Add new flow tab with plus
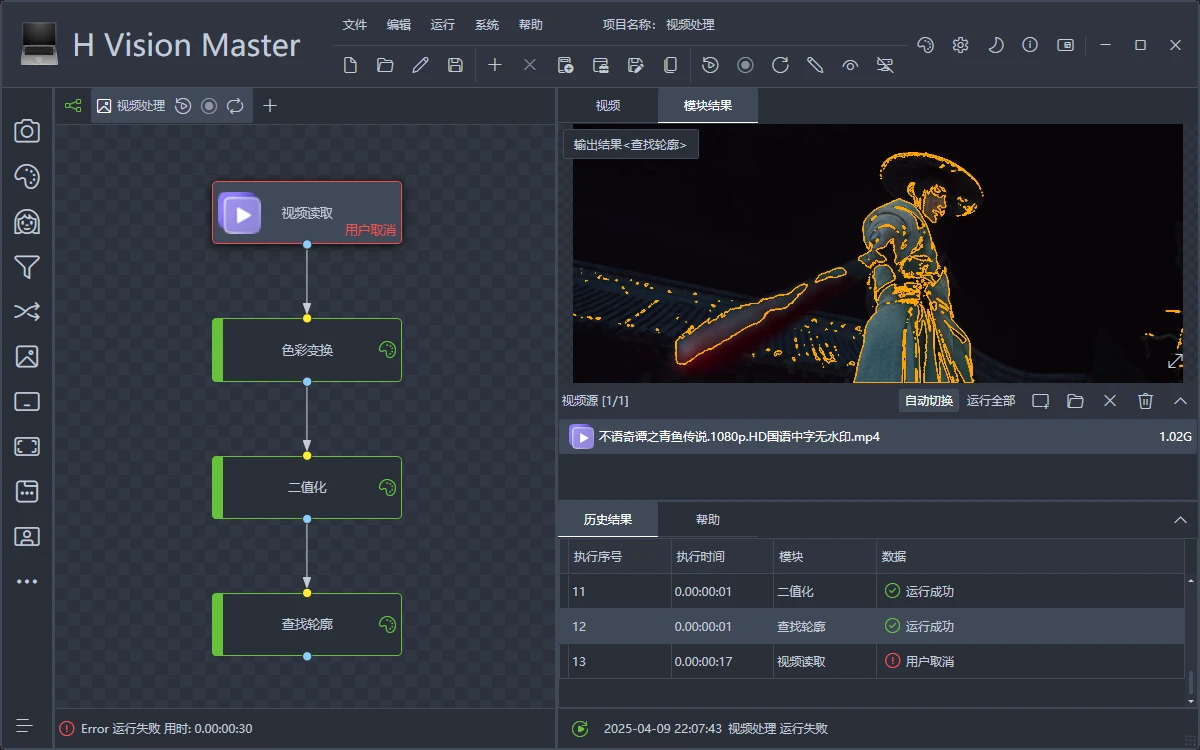The height and width of the screenshot is (750, 1200). (270, 105)
